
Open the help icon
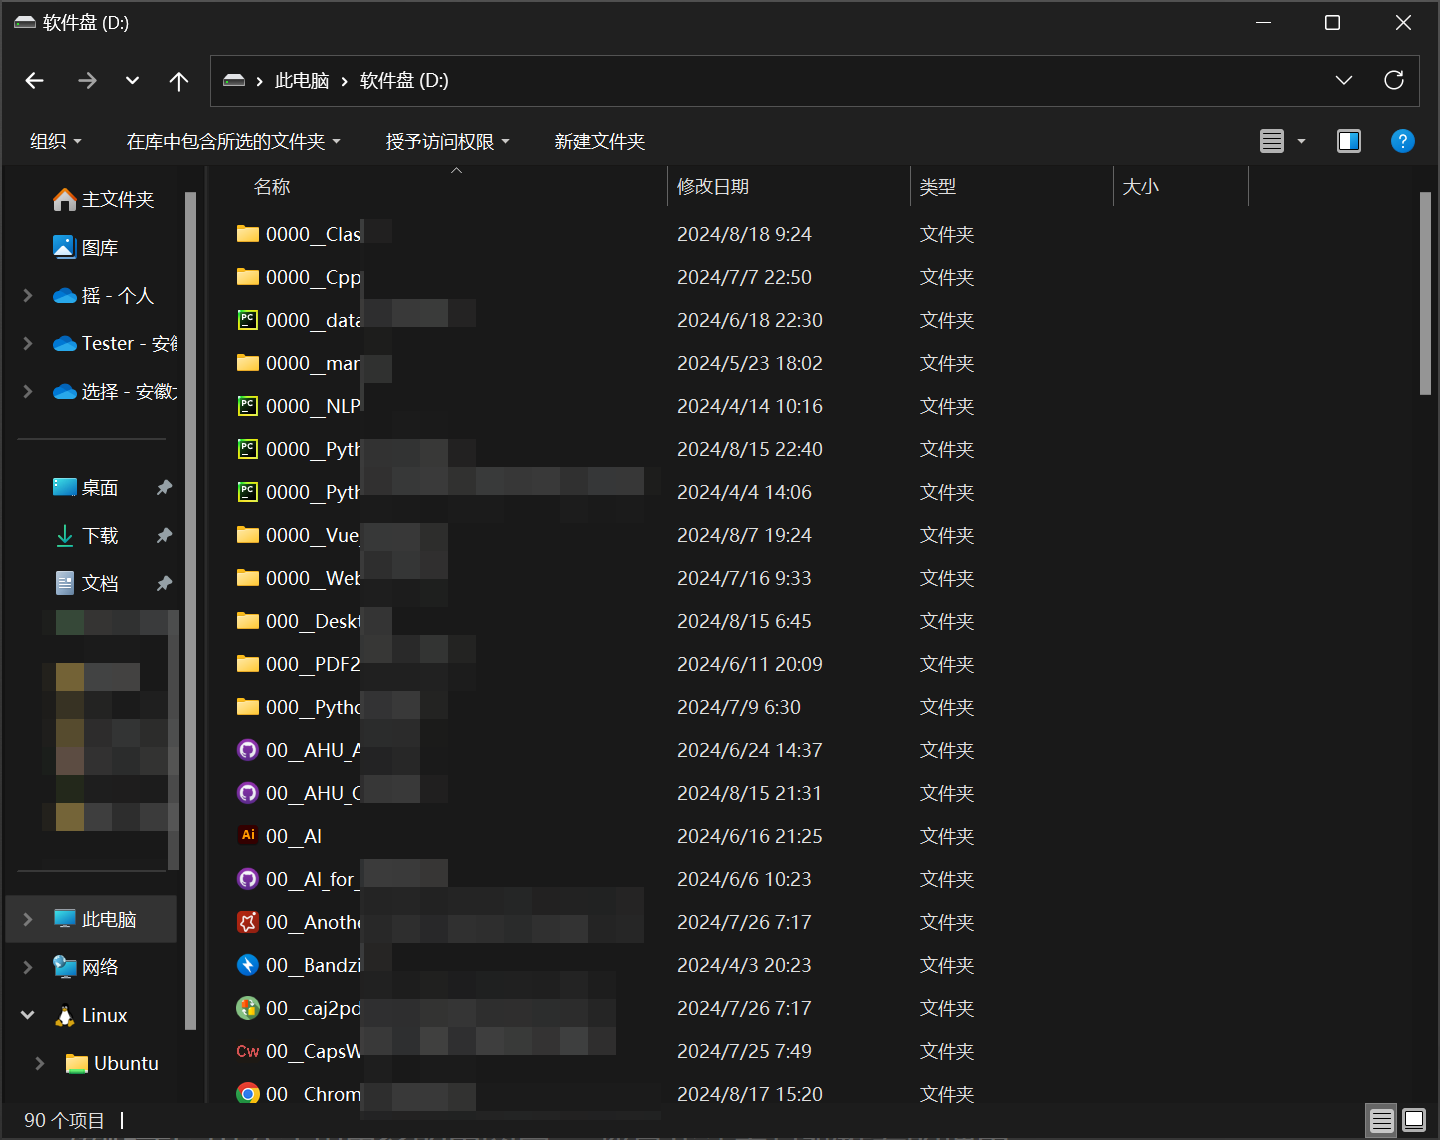1403,141
